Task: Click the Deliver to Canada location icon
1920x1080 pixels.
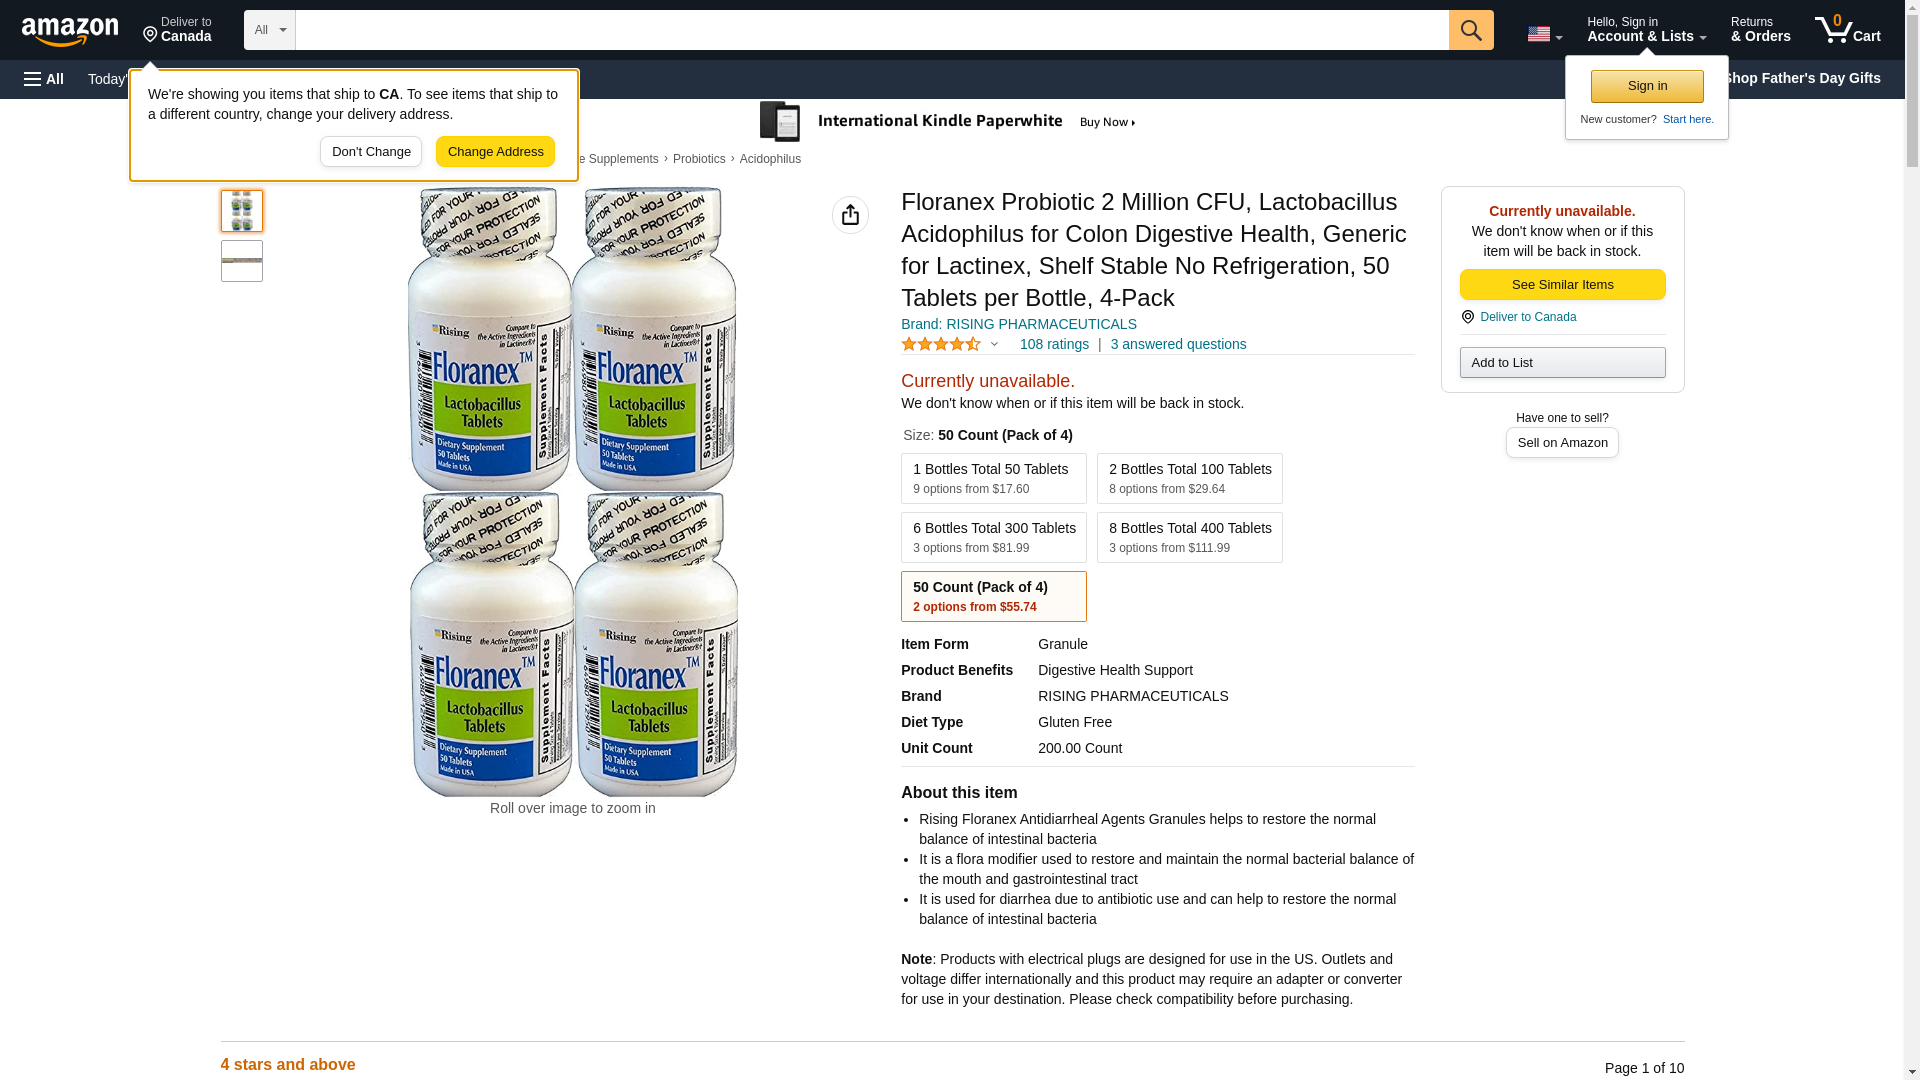Action: (x=1467, y=317)
